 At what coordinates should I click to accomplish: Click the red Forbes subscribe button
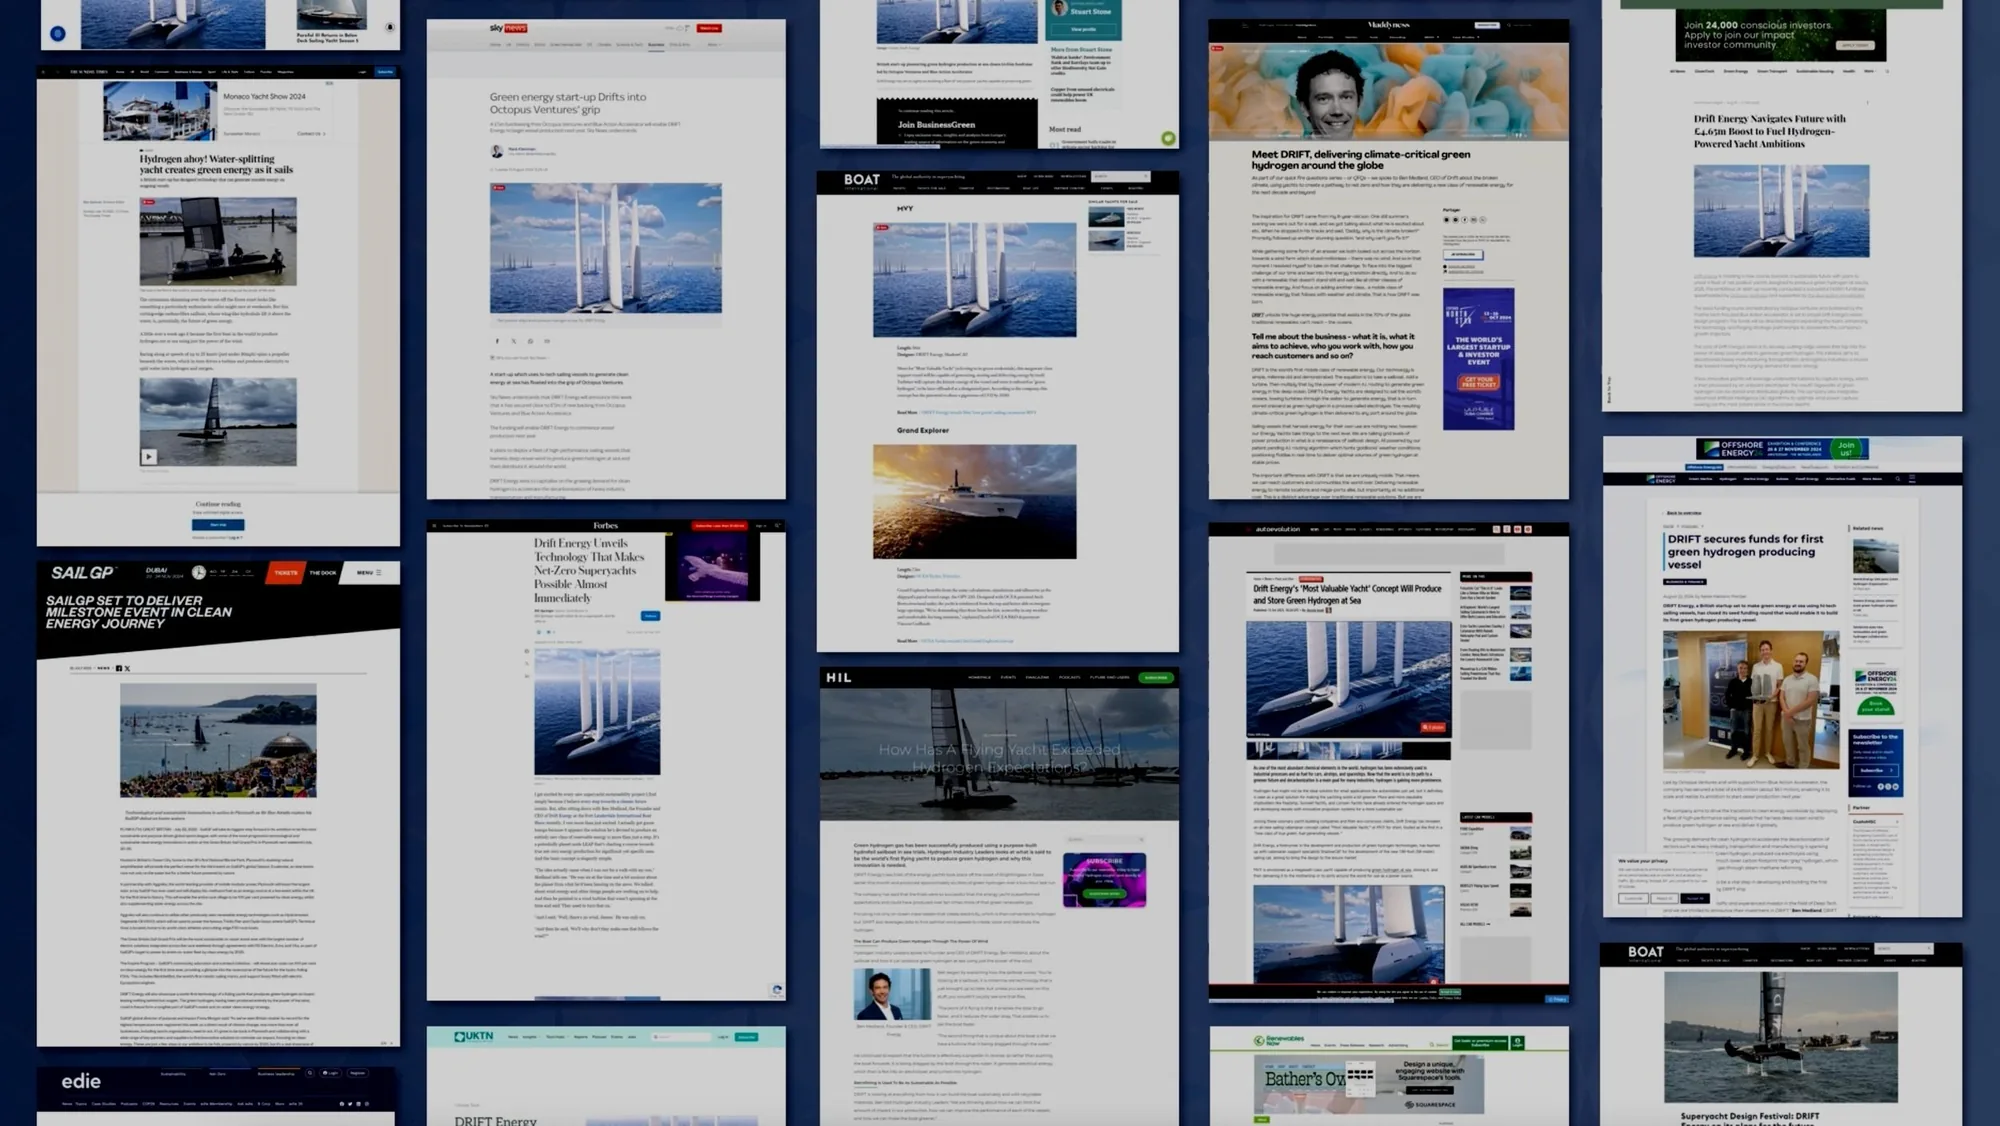click(719, 526)
